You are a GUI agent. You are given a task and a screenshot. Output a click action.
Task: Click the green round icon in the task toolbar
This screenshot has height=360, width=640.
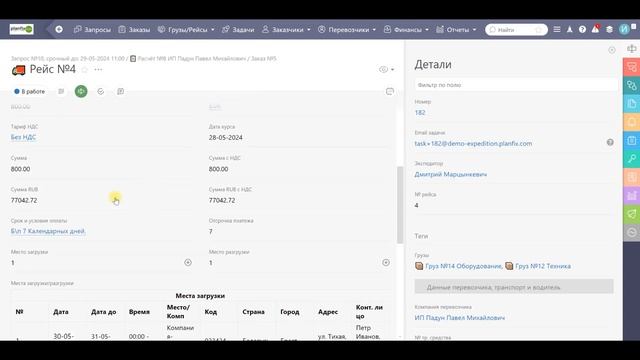81,91
